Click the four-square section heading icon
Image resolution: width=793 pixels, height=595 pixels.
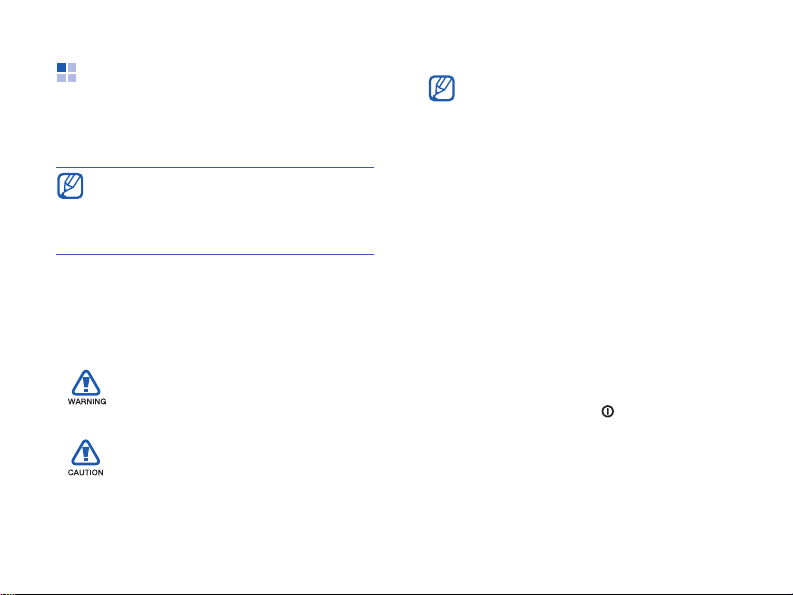[66, 72]
